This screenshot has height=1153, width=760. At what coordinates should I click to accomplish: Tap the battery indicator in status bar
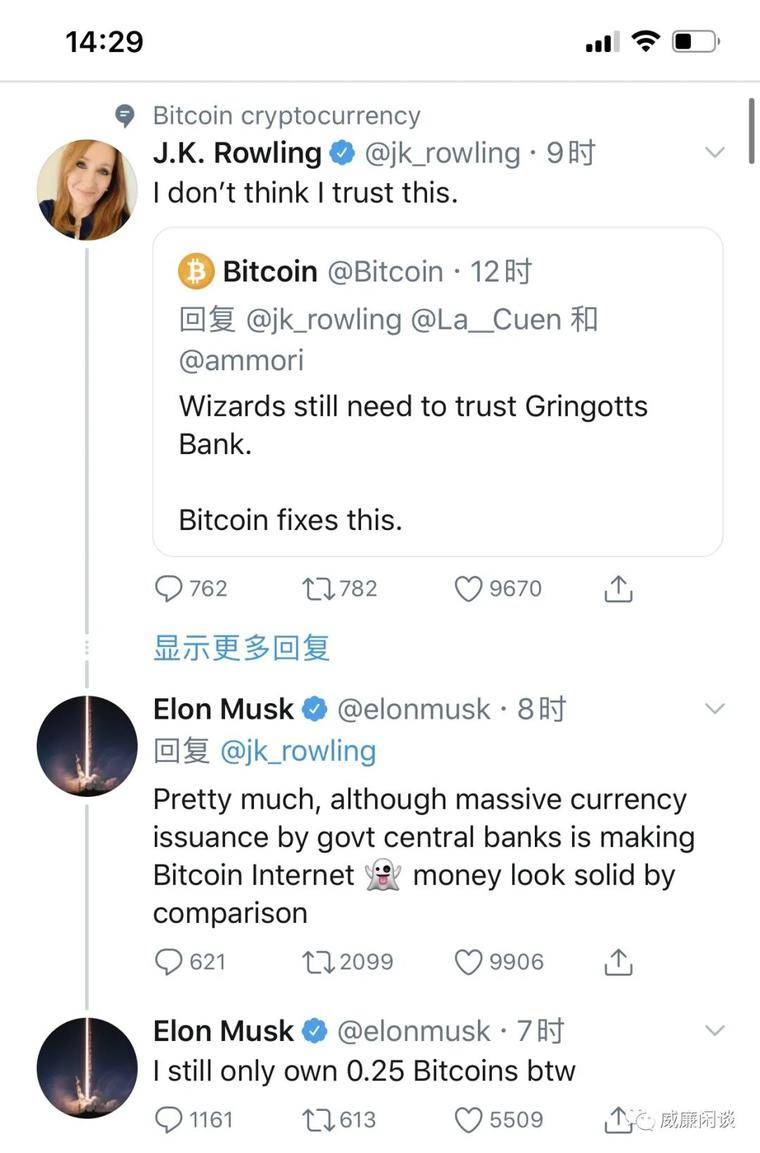(x=693, y=40)
